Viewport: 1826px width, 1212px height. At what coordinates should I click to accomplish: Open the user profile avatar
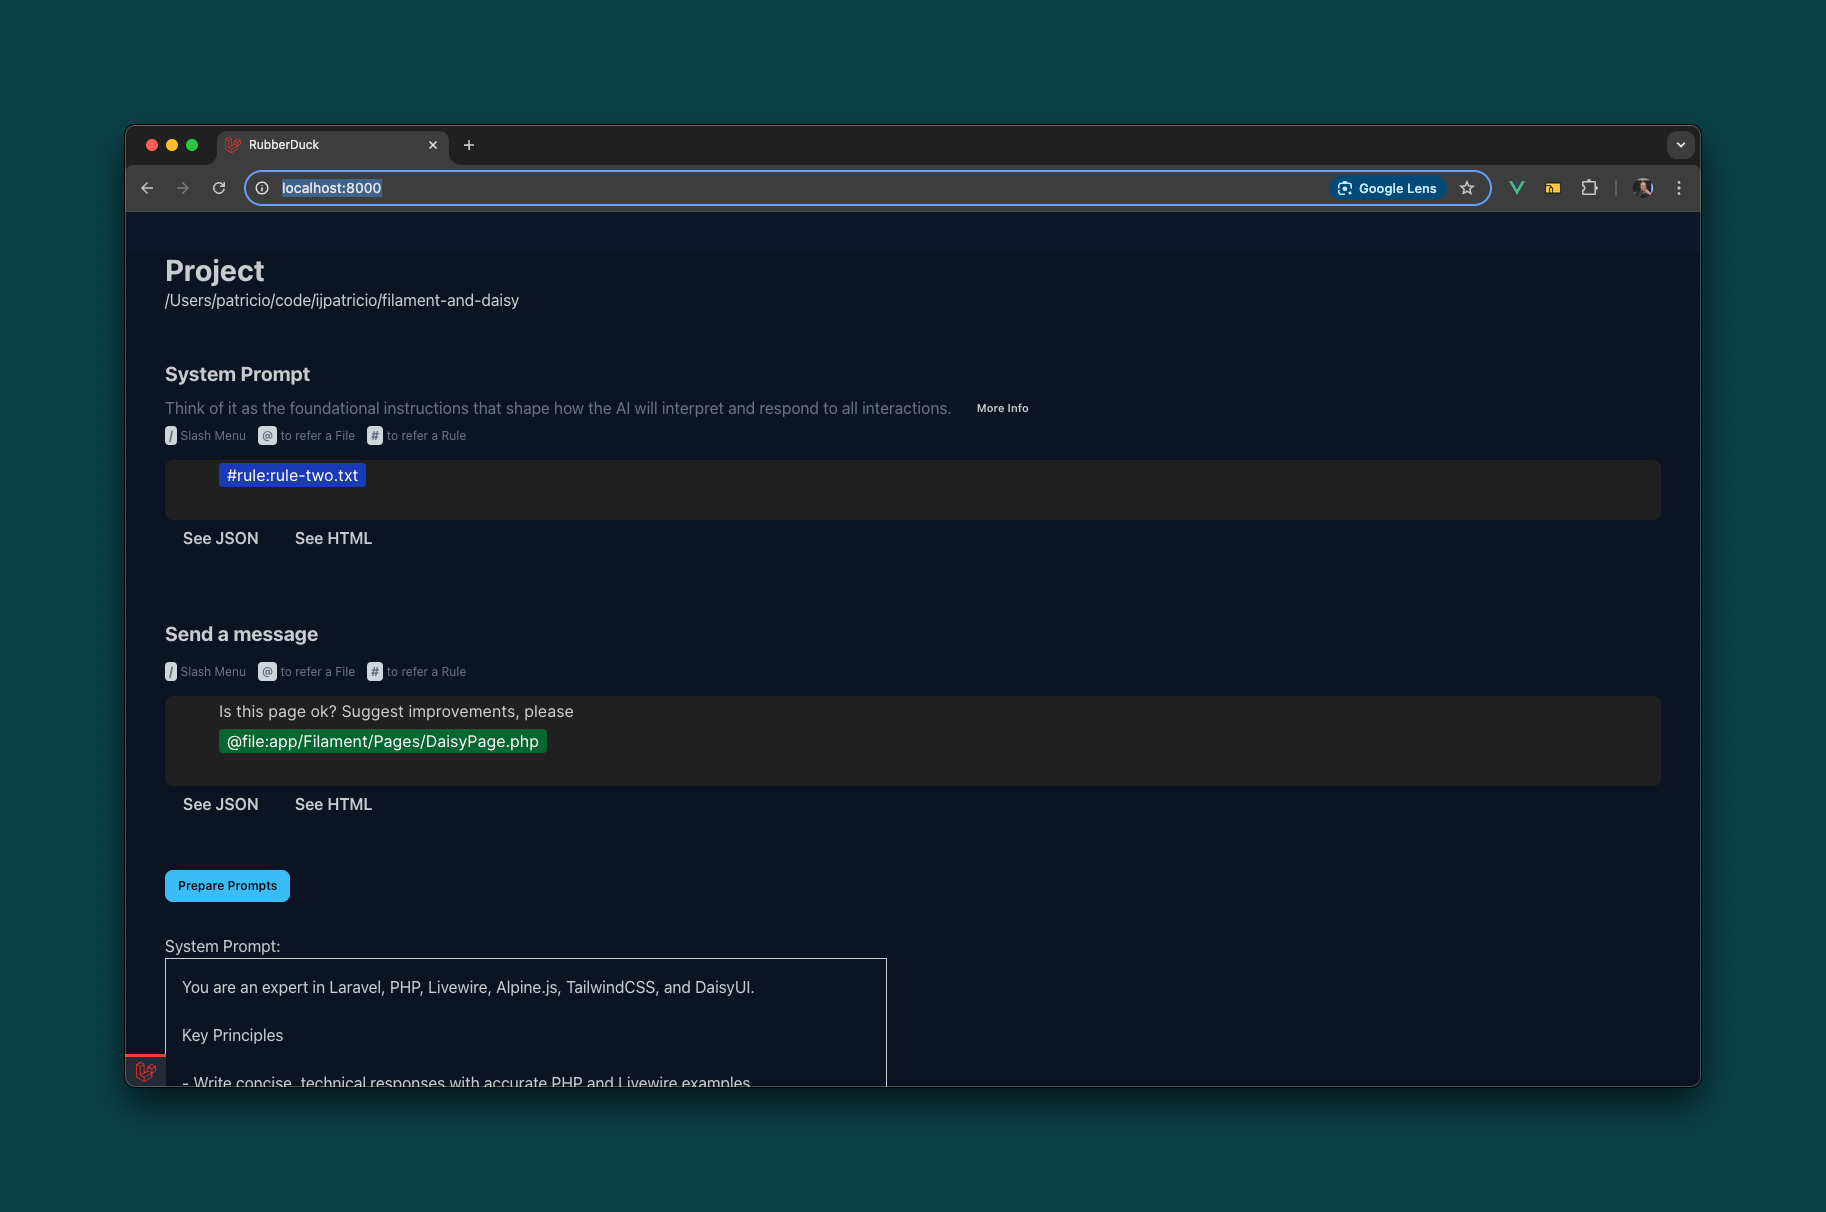pos(1643,188)
